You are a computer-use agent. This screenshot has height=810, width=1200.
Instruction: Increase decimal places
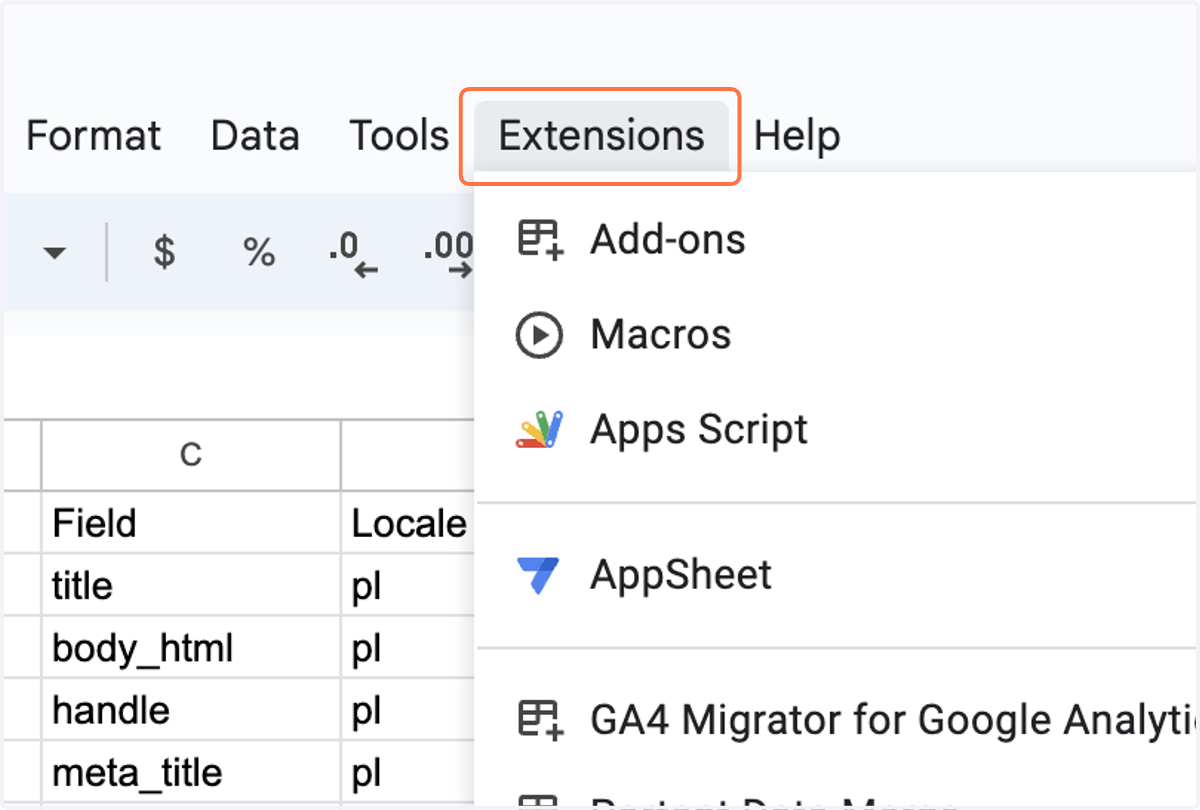[x=447, y=252]
